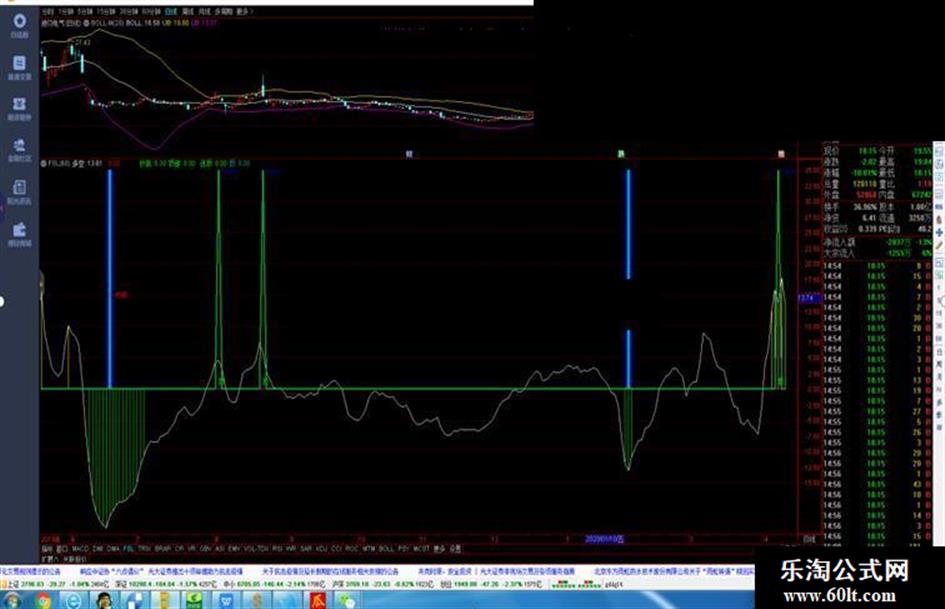Click the 上证 index quote in status bar
945x609 pixels.
pyautogui.click(x=56, y=584)
